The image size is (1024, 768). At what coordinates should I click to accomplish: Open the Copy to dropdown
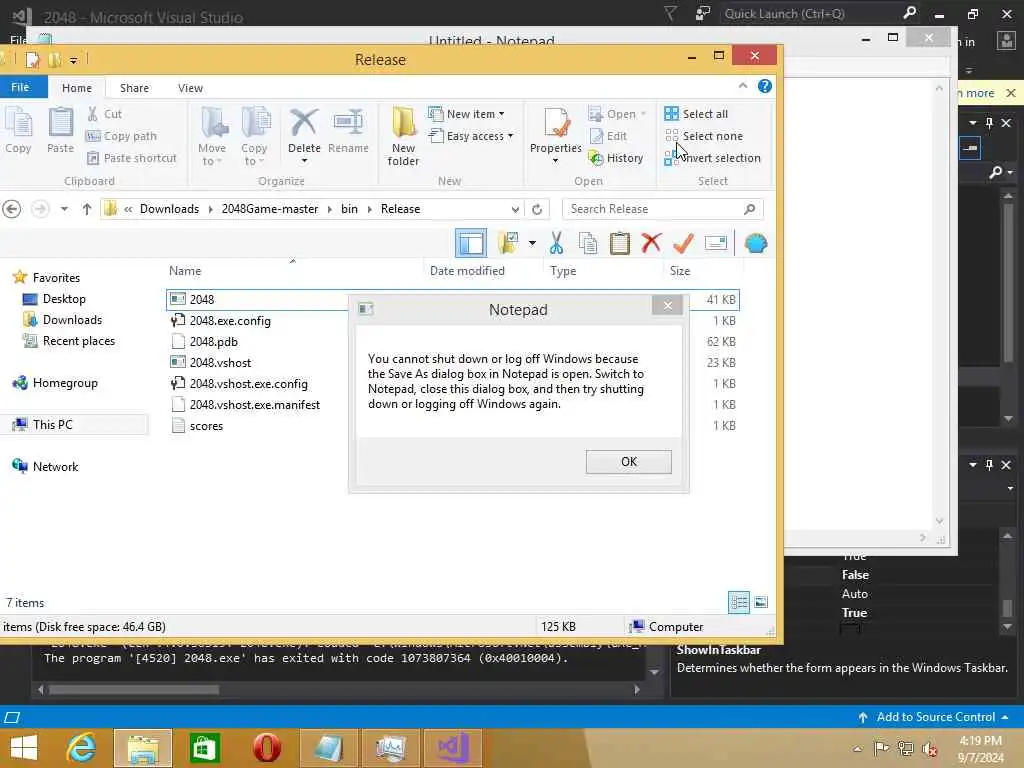(x=254, y=136)
